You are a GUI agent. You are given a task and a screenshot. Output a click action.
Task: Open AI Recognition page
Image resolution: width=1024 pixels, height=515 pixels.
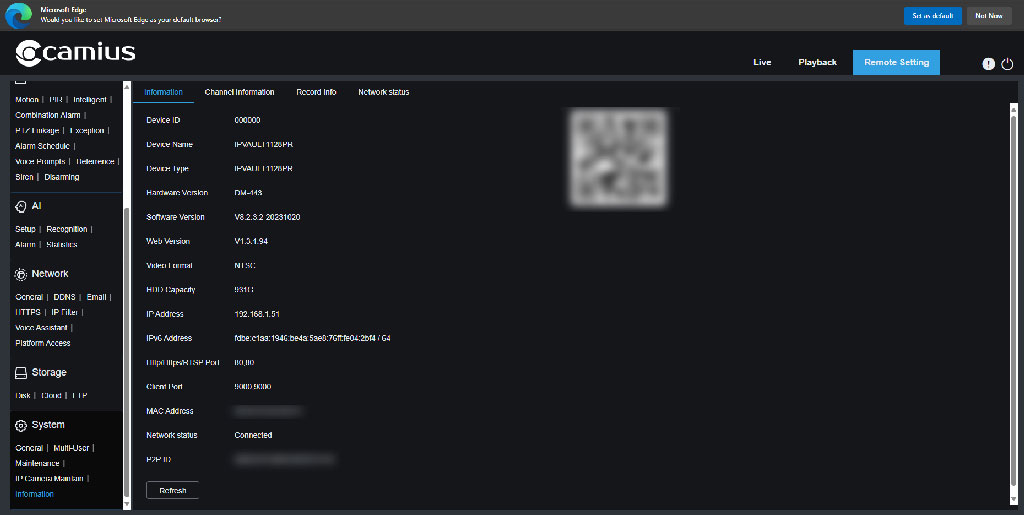pyautogui.click(x=67, y=230)
